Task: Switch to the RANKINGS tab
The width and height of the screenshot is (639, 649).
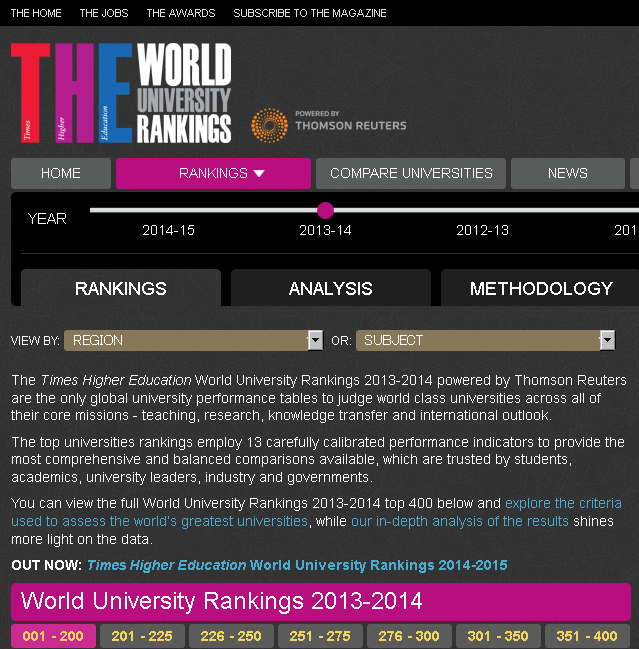Action: coord(121,288)
